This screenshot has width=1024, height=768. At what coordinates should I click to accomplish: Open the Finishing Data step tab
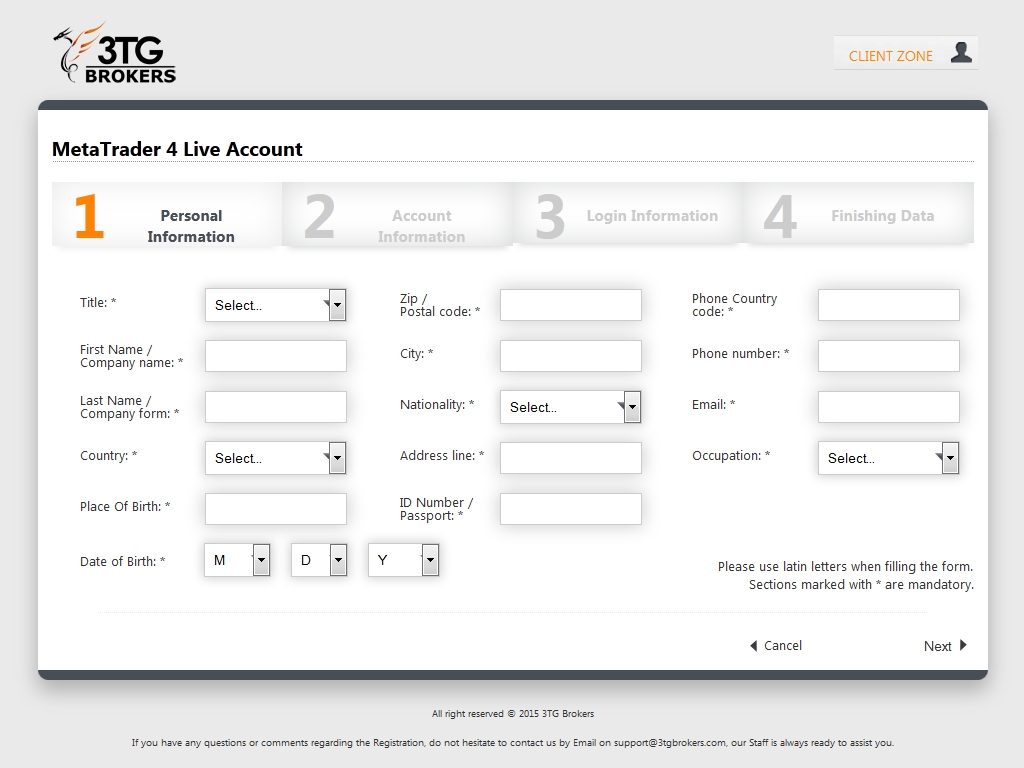click(x=858, y=216)
